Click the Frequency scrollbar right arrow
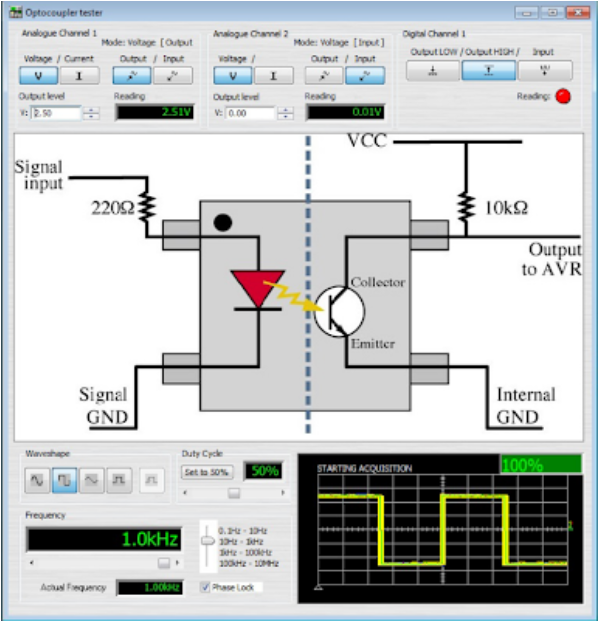 tap(177, 562)
